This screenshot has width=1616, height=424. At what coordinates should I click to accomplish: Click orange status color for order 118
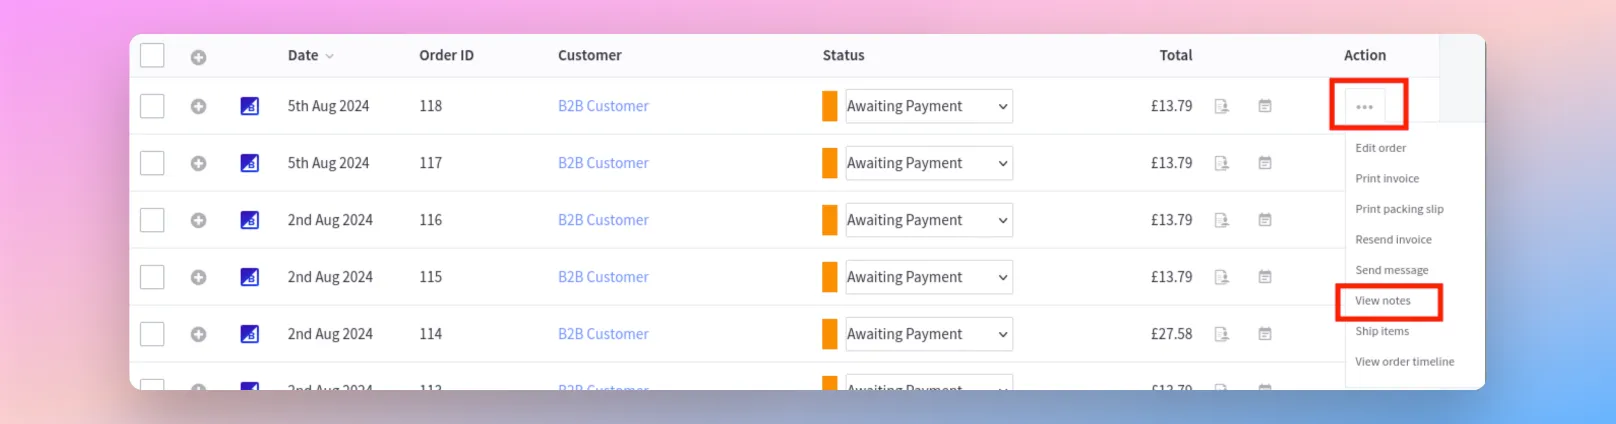pyautogui.click(x=829, y=106)
